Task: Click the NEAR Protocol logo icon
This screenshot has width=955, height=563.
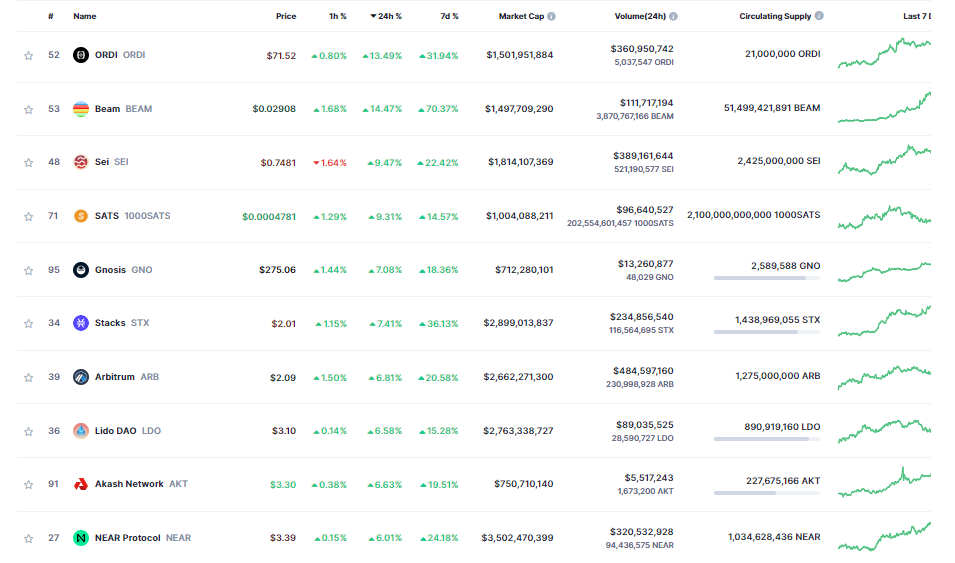Action: click(x=81, y=538)
